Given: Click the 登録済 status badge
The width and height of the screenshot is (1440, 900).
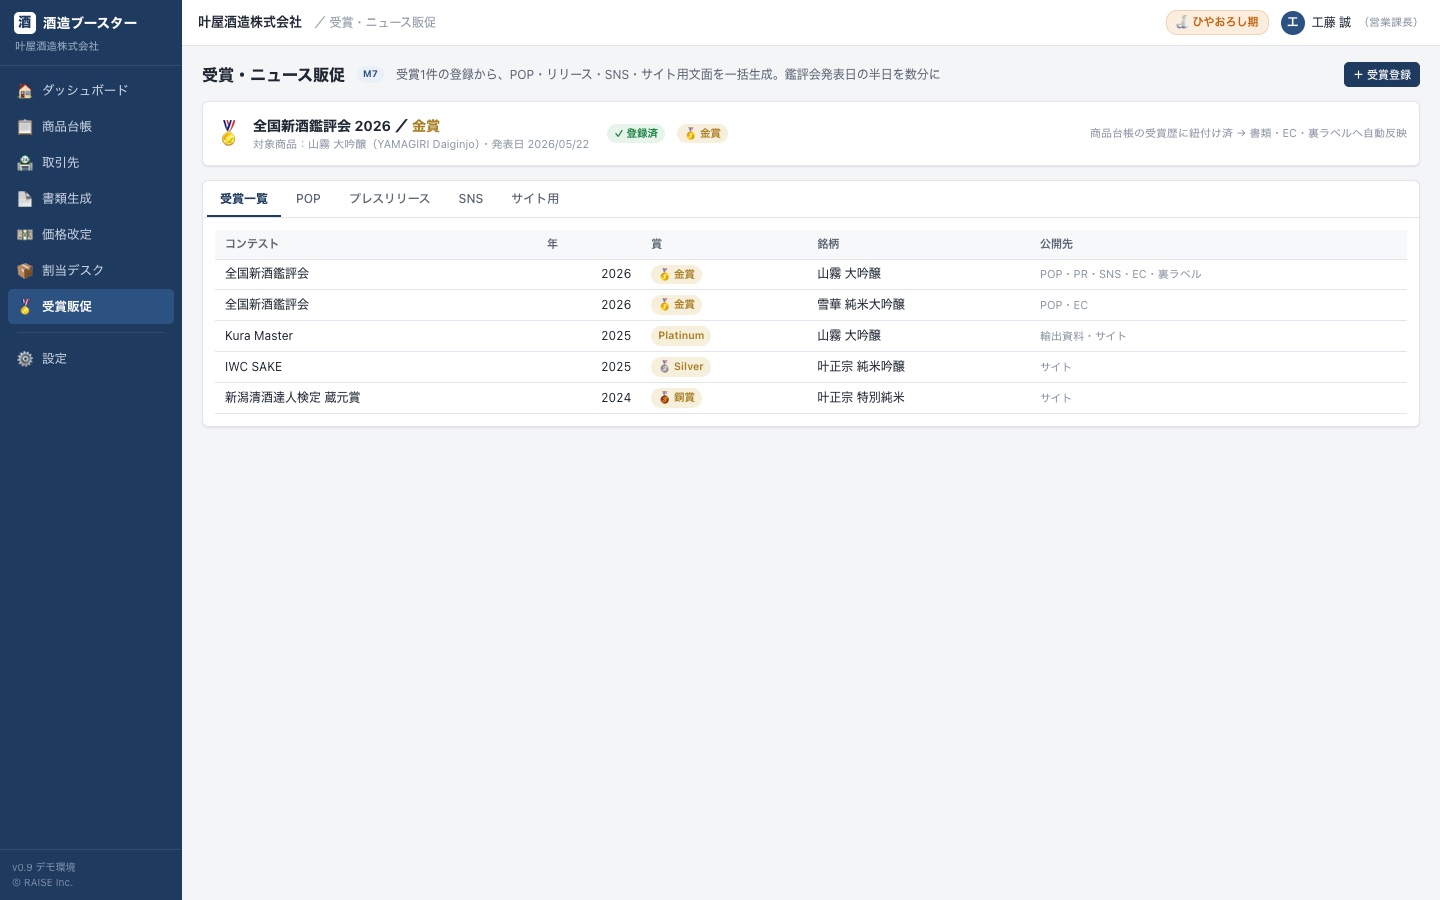Looking at the screenshot, I should pos(636,133).
